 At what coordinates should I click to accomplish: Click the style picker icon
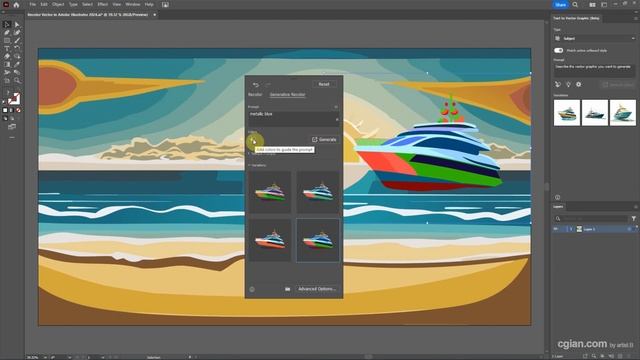point(558,84)
